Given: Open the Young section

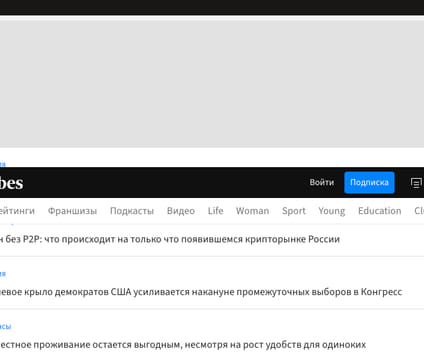Looking at the screenshot, I should pos(332,211).
